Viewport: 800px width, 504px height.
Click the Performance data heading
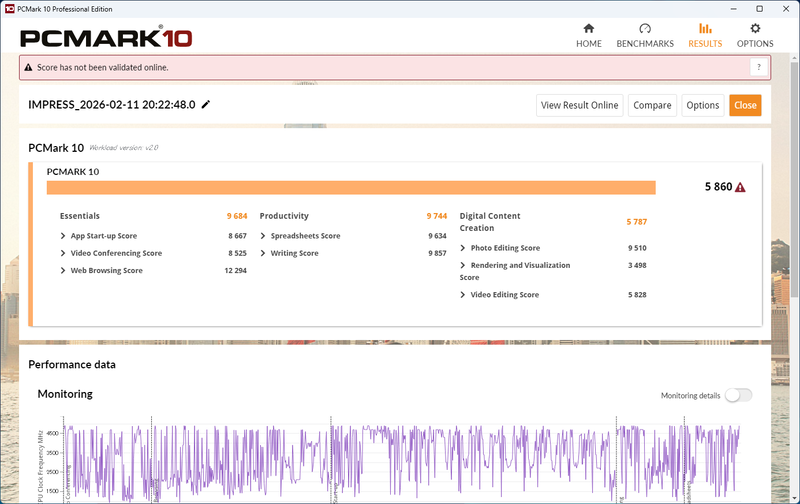(x=72, y=364)
